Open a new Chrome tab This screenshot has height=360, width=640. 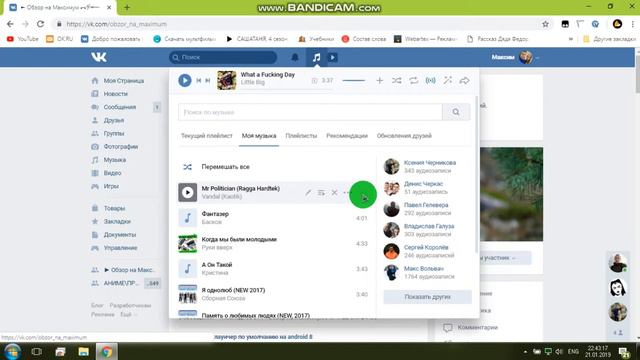127,7
